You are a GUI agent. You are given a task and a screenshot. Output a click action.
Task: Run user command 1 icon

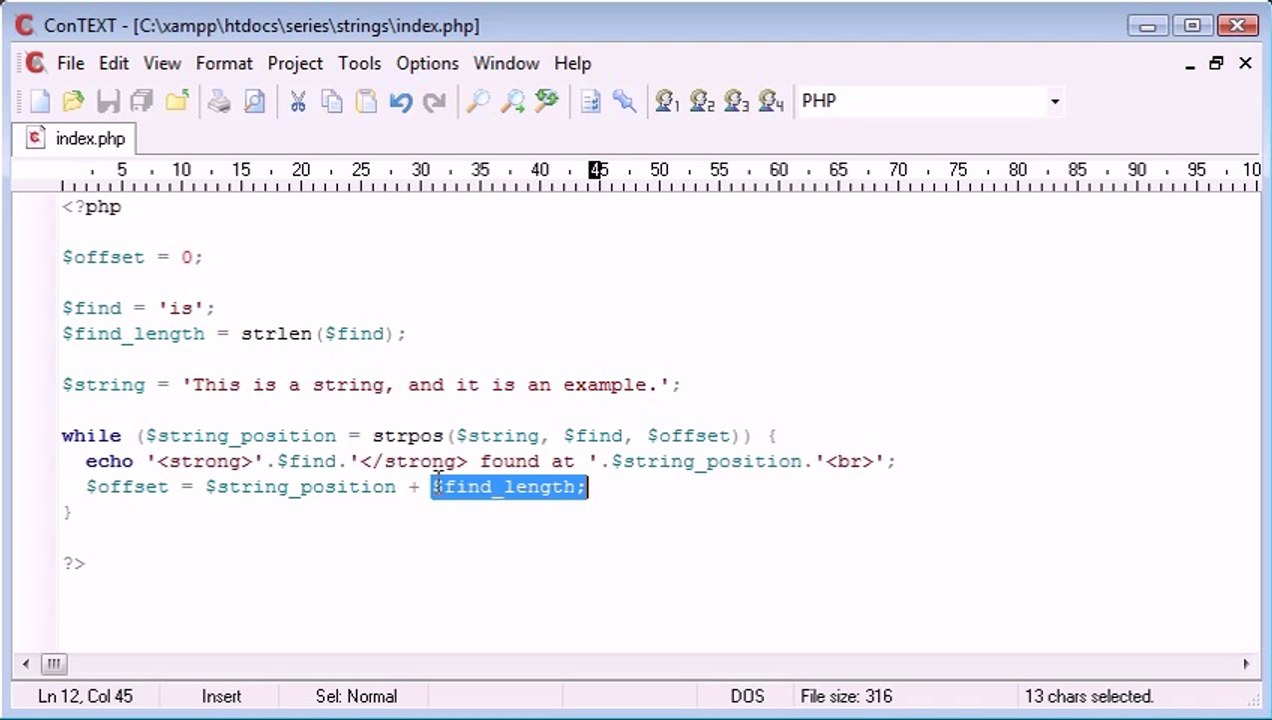tap(667, 101)
